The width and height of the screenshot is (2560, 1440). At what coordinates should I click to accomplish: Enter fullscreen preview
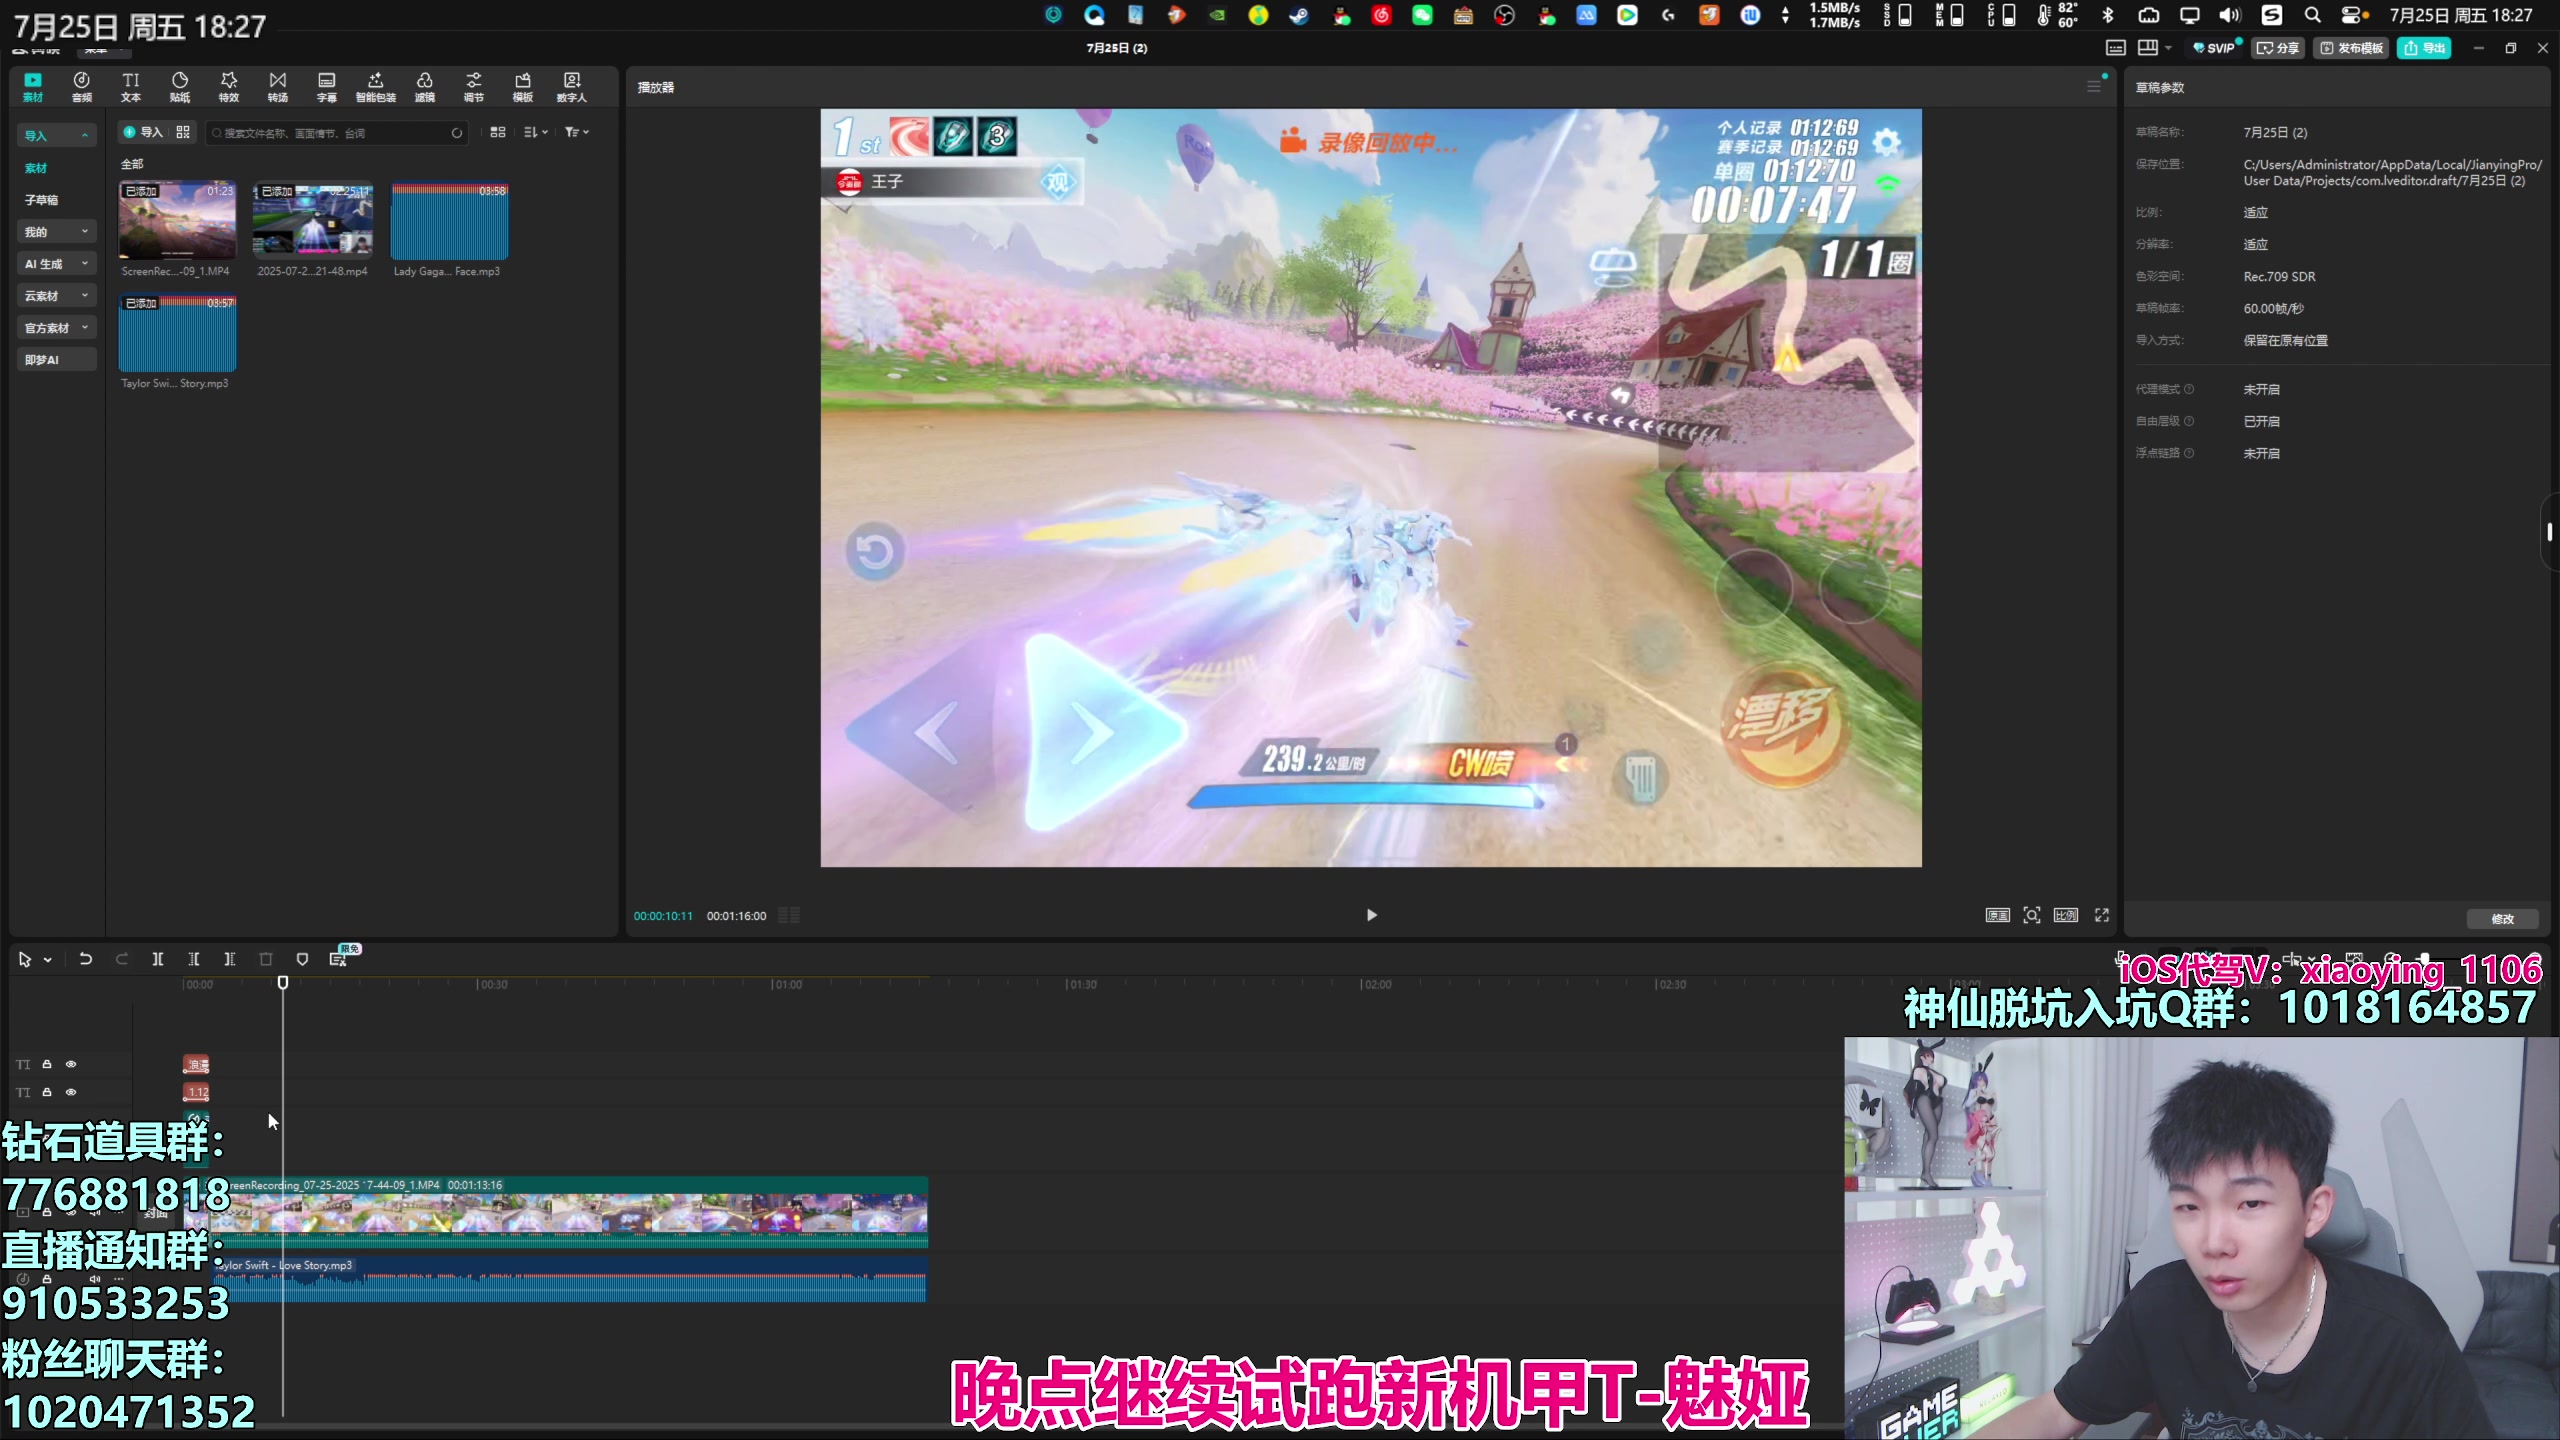(2102, 915)
